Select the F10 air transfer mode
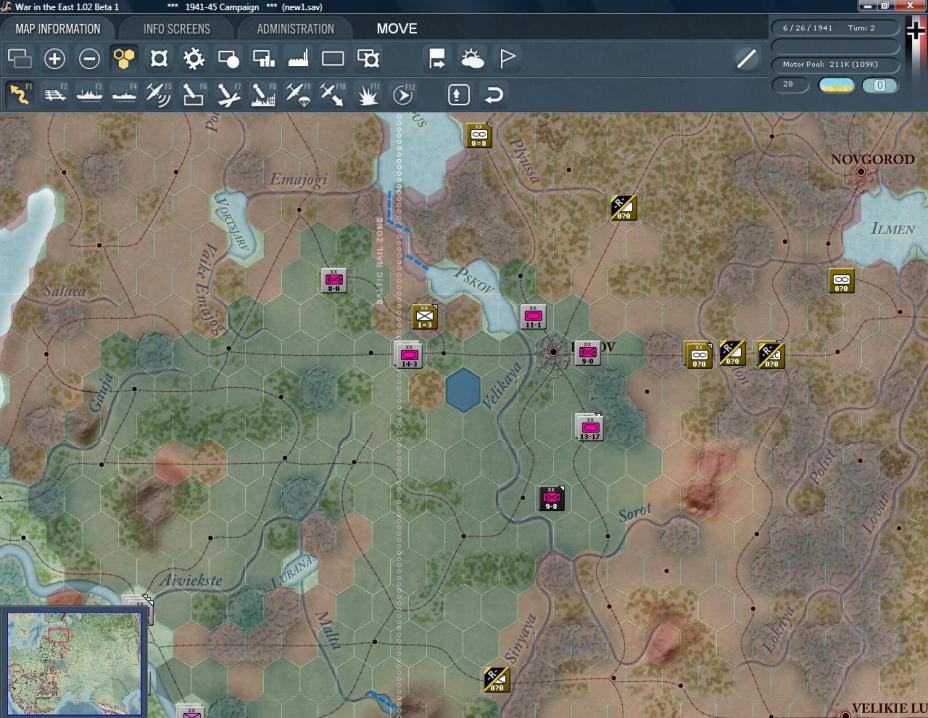Image resolution: width=928 pixels, height=718 pixels. pos(333,95)
